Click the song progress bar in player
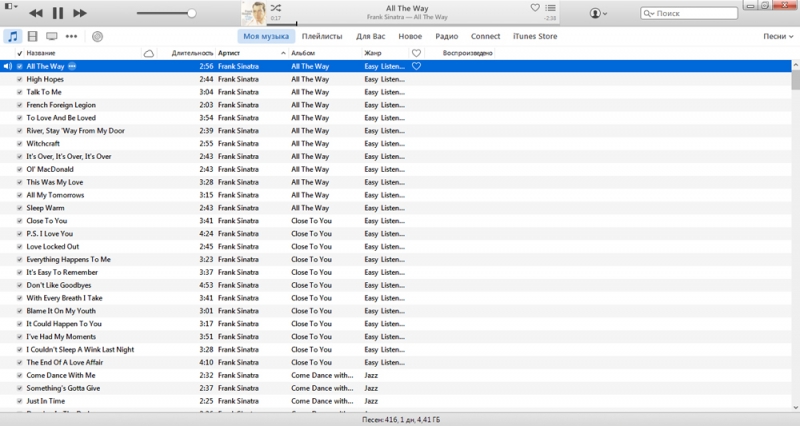 pos(413,24)
